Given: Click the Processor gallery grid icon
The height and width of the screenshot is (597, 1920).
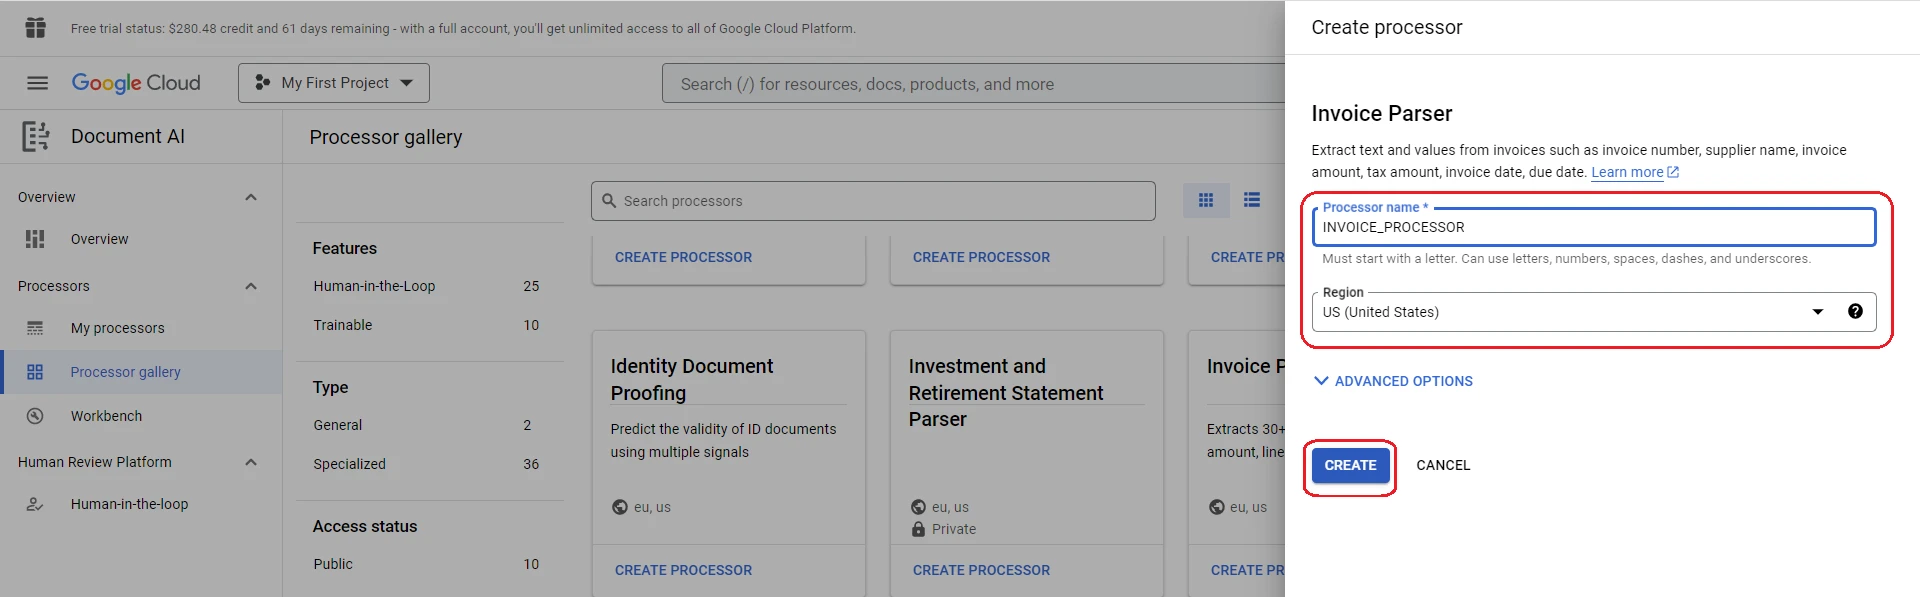Looking at the screenshot, I should 35,372.
